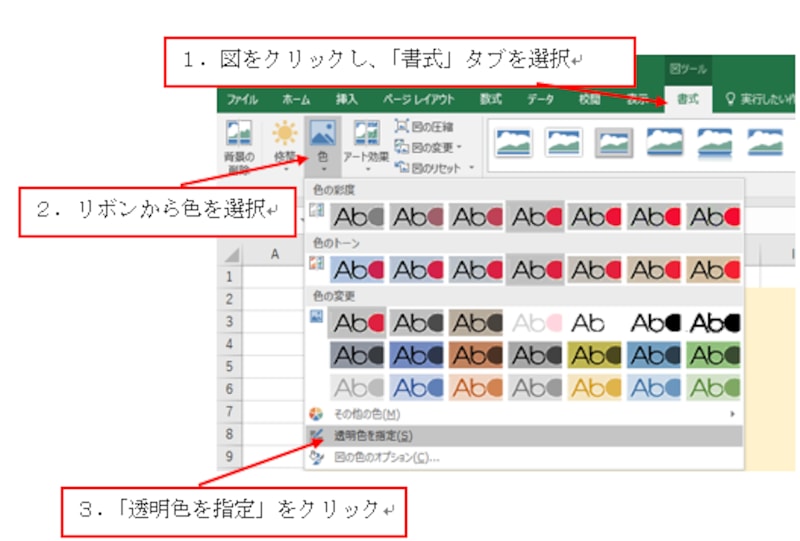The height and width of the screenshot is (541, 800).
Task: Click the 背景の削除 (Remove Background) icon
Action: [x=238, y=134]
